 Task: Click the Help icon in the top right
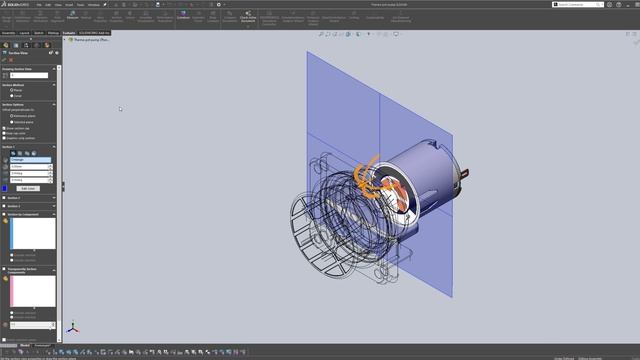point(619,4)
